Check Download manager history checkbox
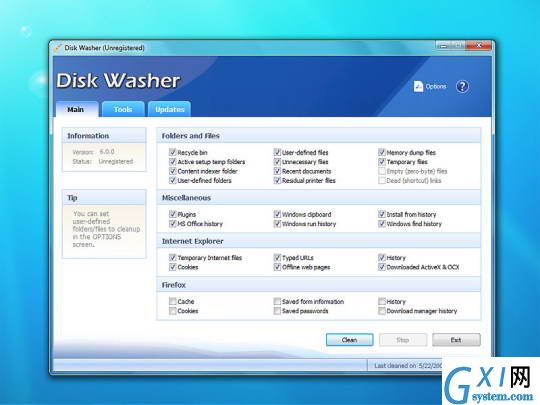 point(382,311)
